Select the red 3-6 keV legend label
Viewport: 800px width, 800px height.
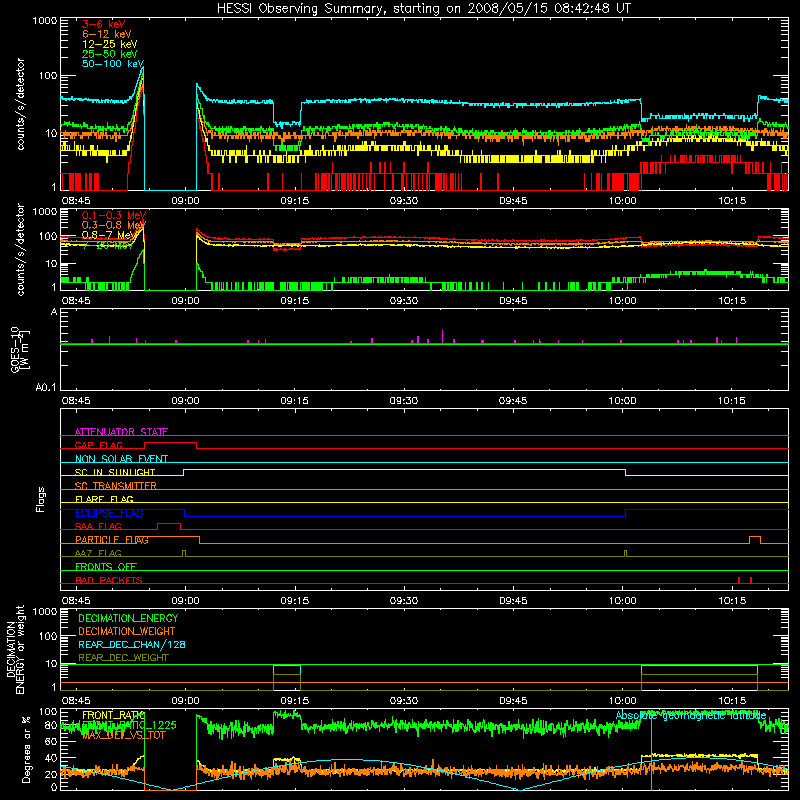pyautogui.click(x=104, y=24)
